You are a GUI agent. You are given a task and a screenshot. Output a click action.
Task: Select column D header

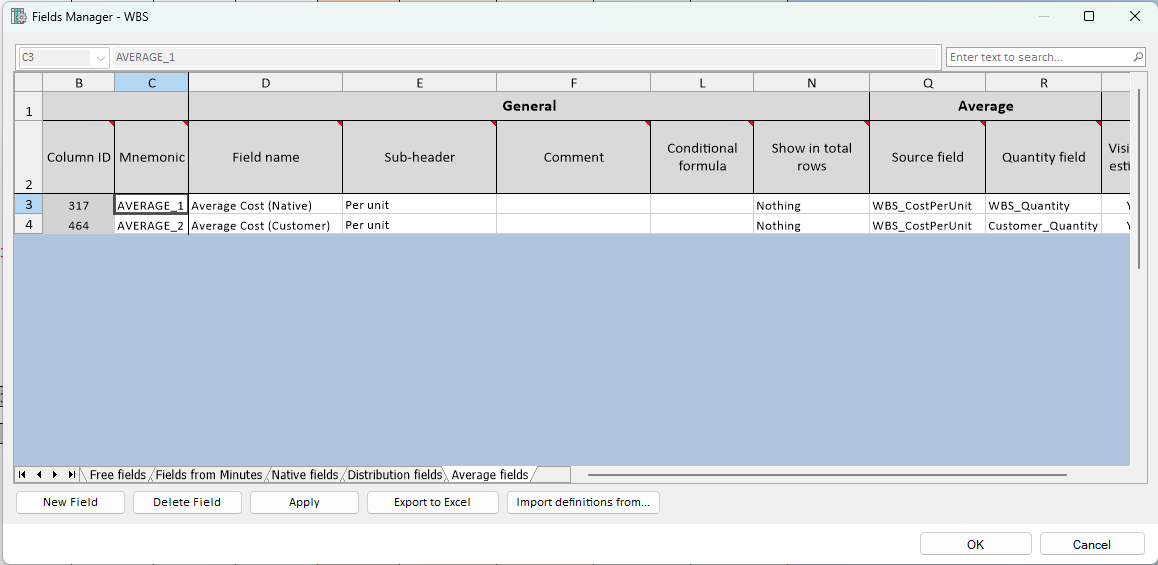[265, 83]
